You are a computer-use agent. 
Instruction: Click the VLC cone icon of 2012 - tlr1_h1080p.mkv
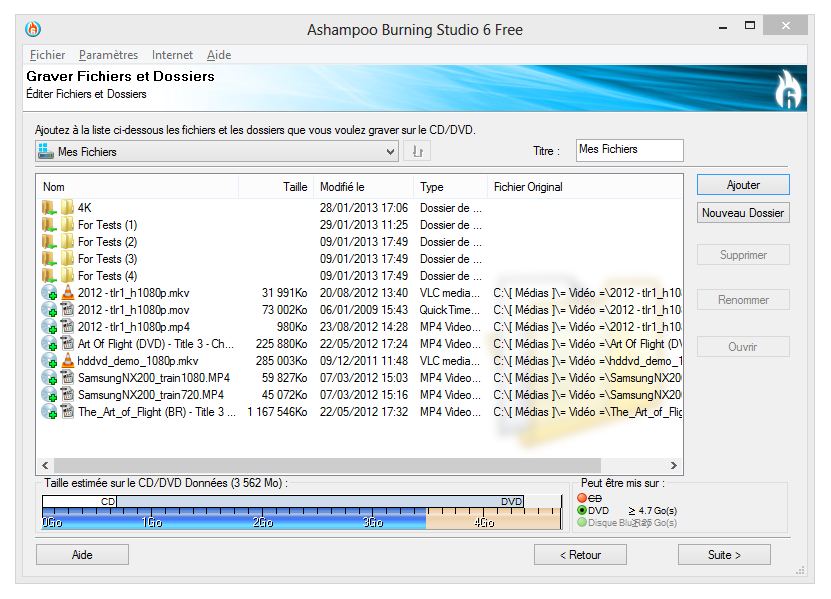pos(67,292)
